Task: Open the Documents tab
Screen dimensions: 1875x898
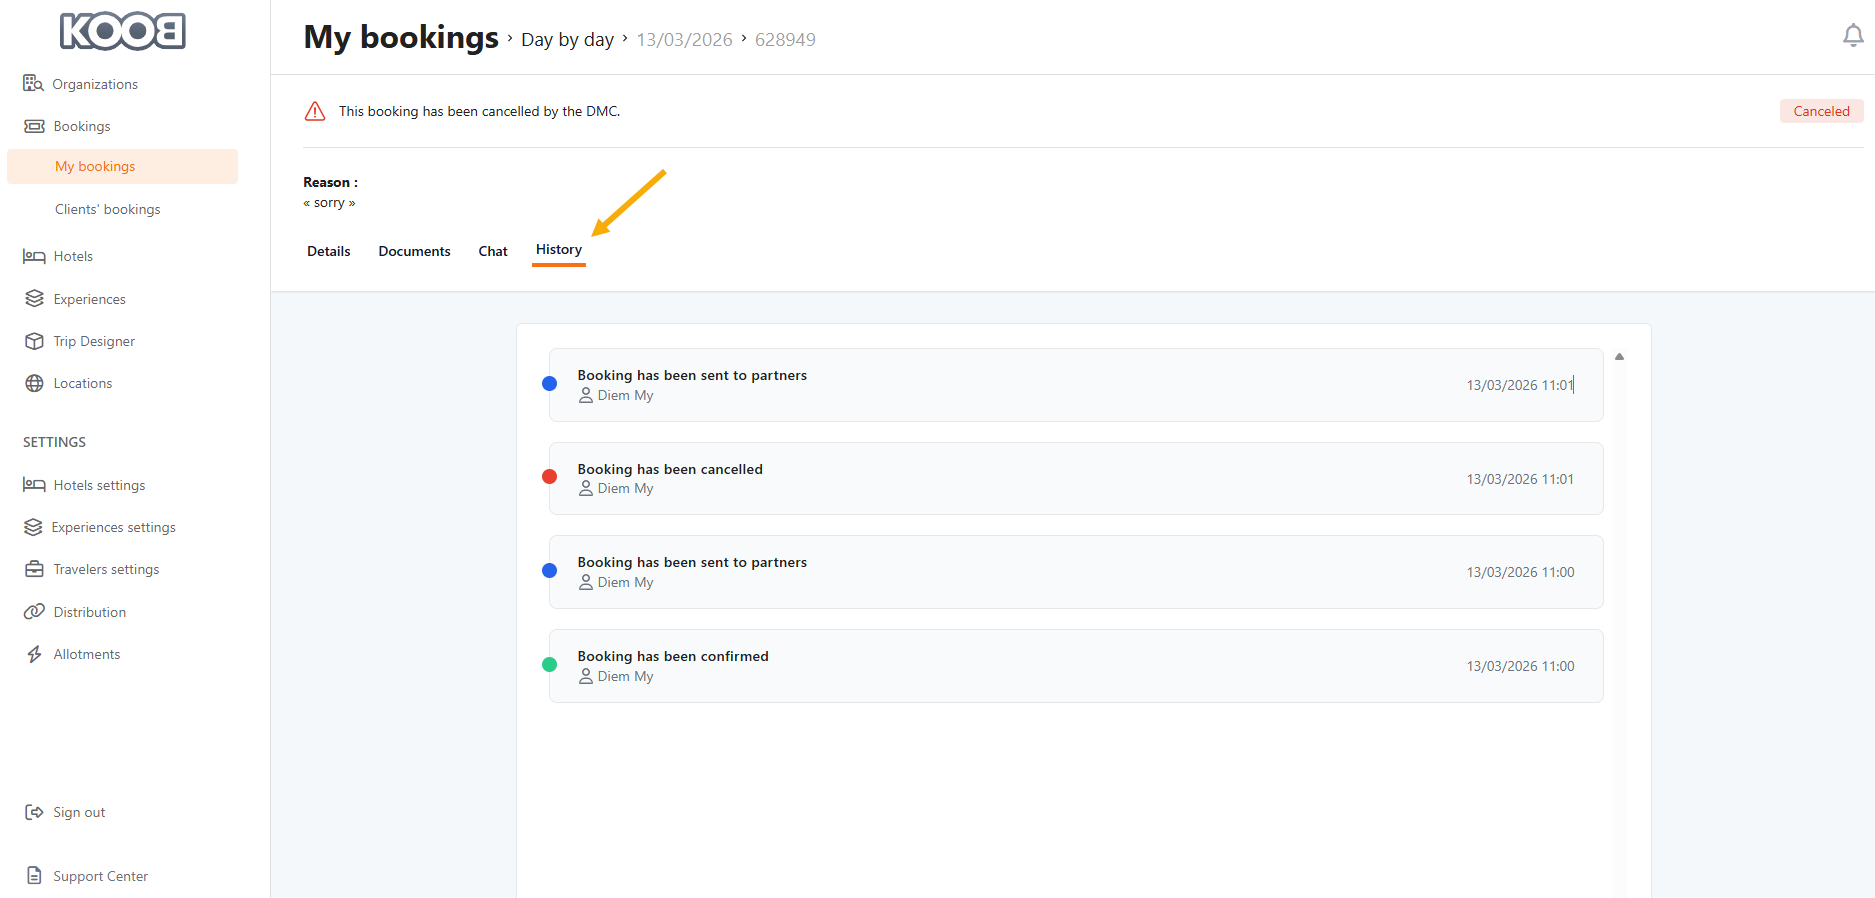Action: [414, 251]
